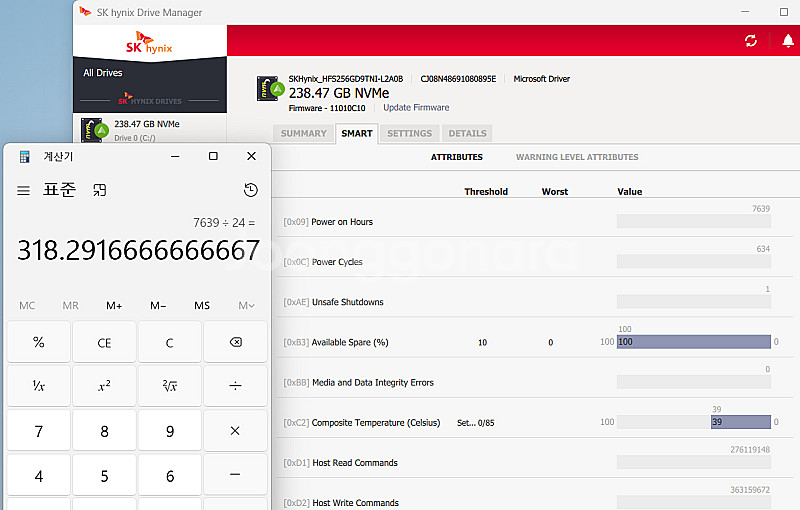Click the Value column header
This screenshot has height=510, width=800.
tap(630, 192)
